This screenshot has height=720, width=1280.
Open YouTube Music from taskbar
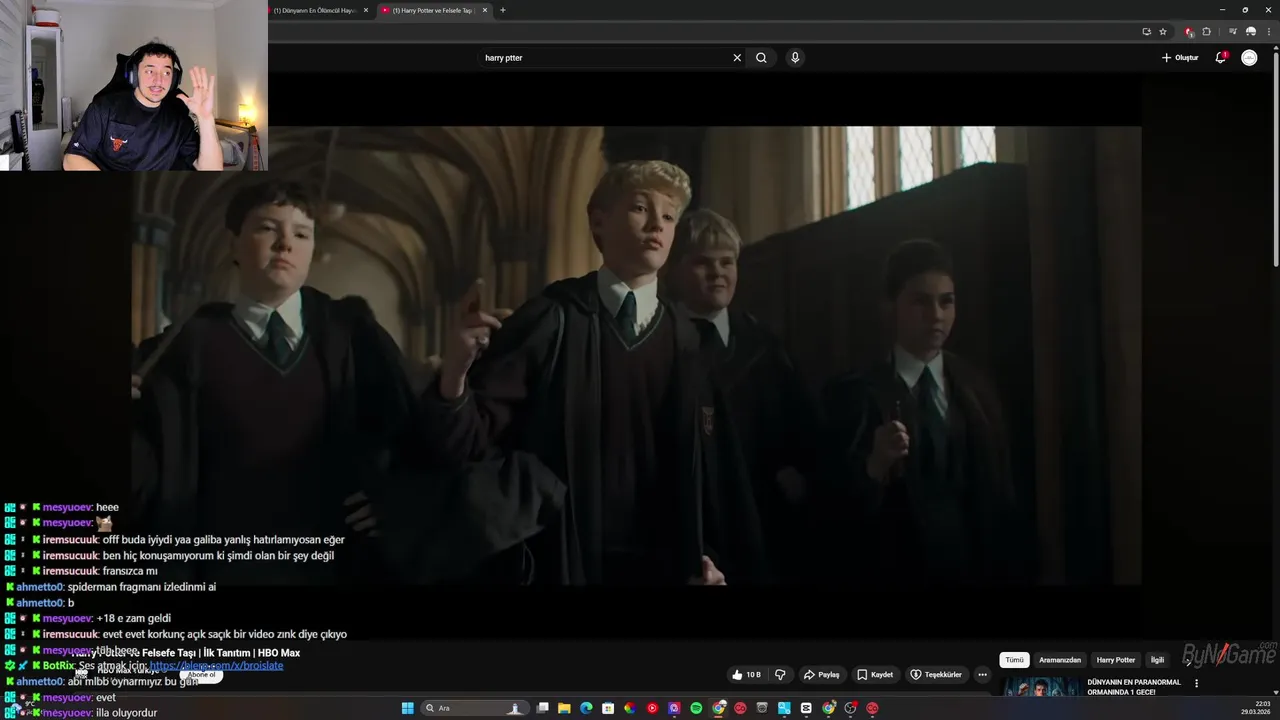[652, 708]
